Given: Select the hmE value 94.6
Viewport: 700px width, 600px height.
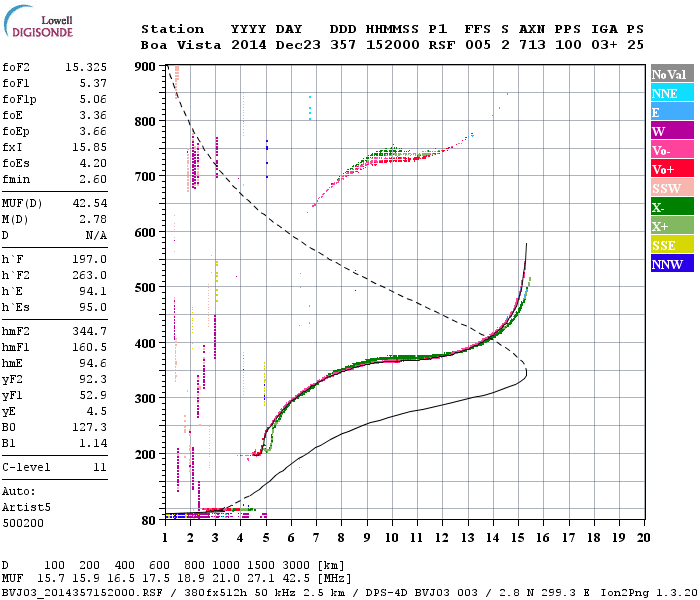Looking at the screenshot, I should pyautogui.click(x=93, y=364).
